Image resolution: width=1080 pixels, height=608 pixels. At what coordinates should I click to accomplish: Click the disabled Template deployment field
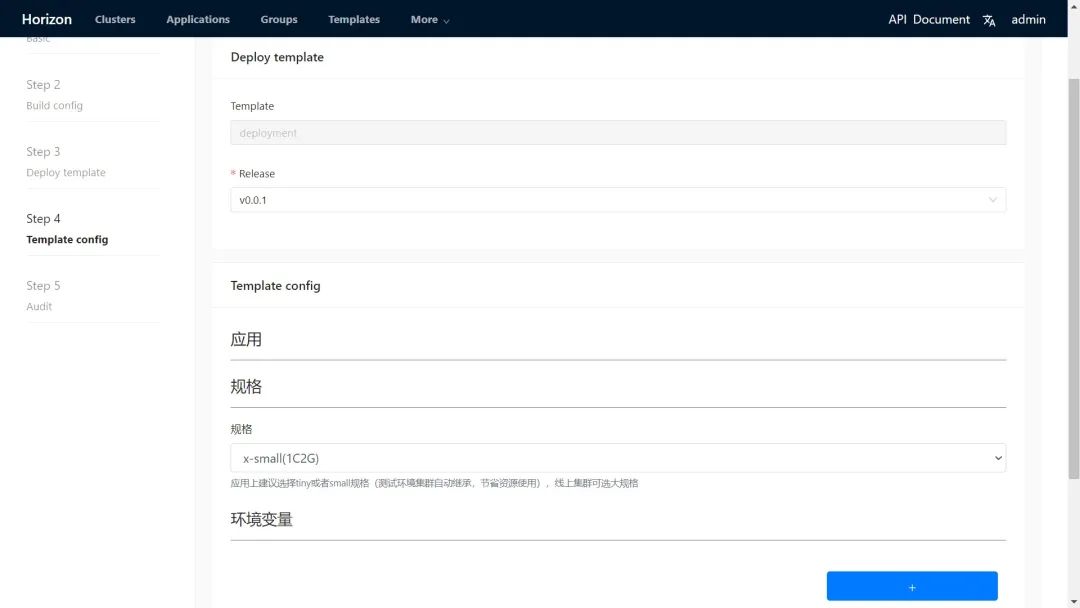pos(617,133)
